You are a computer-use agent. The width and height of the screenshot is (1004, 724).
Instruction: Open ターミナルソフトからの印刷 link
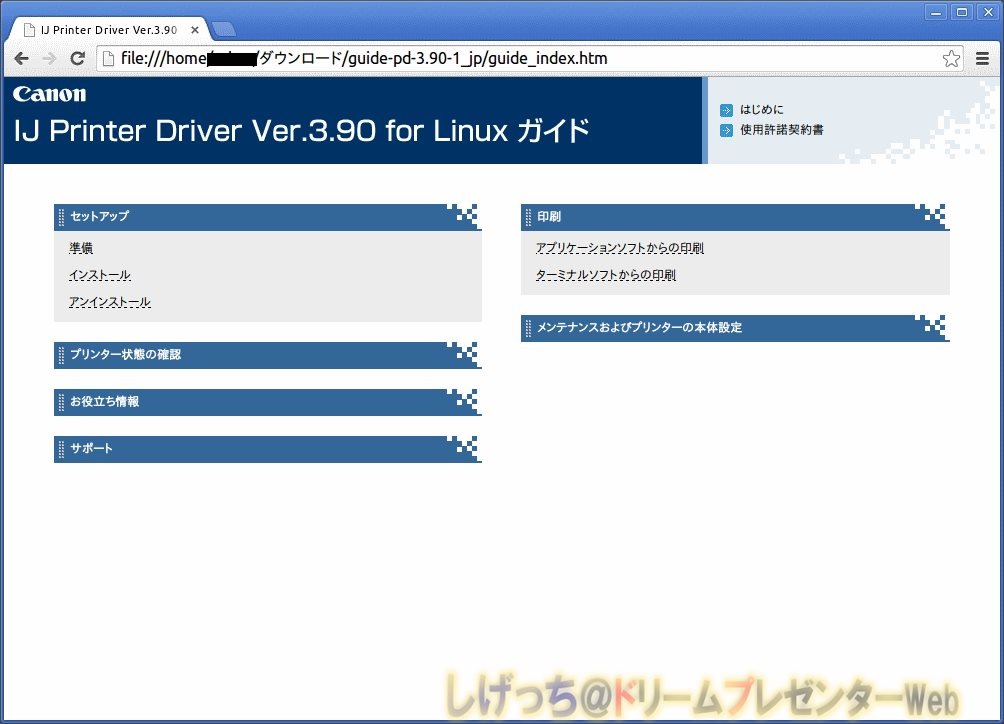click(606, 275)
